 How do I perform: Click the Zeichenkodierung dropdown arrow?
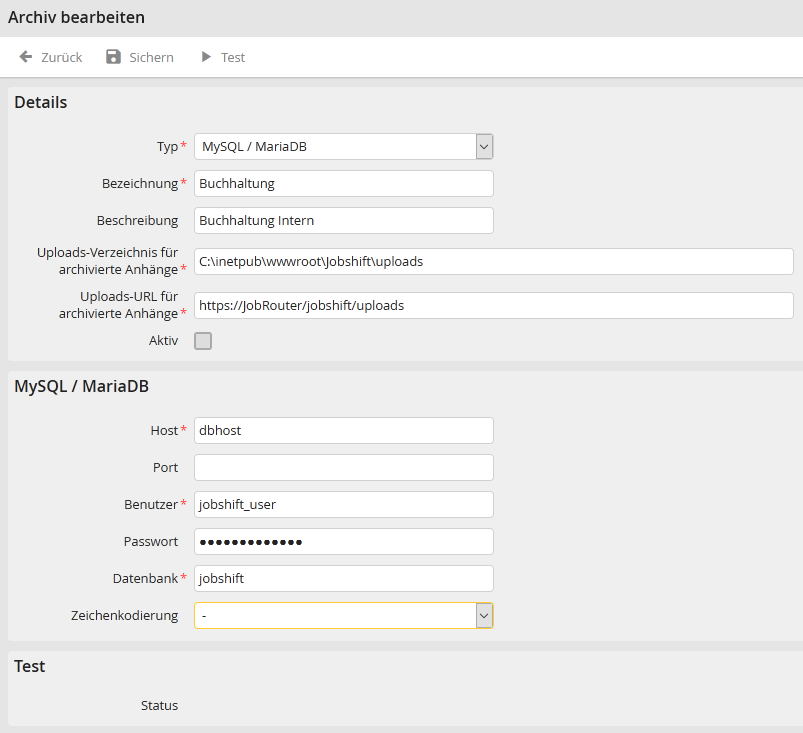click(484, 616)
